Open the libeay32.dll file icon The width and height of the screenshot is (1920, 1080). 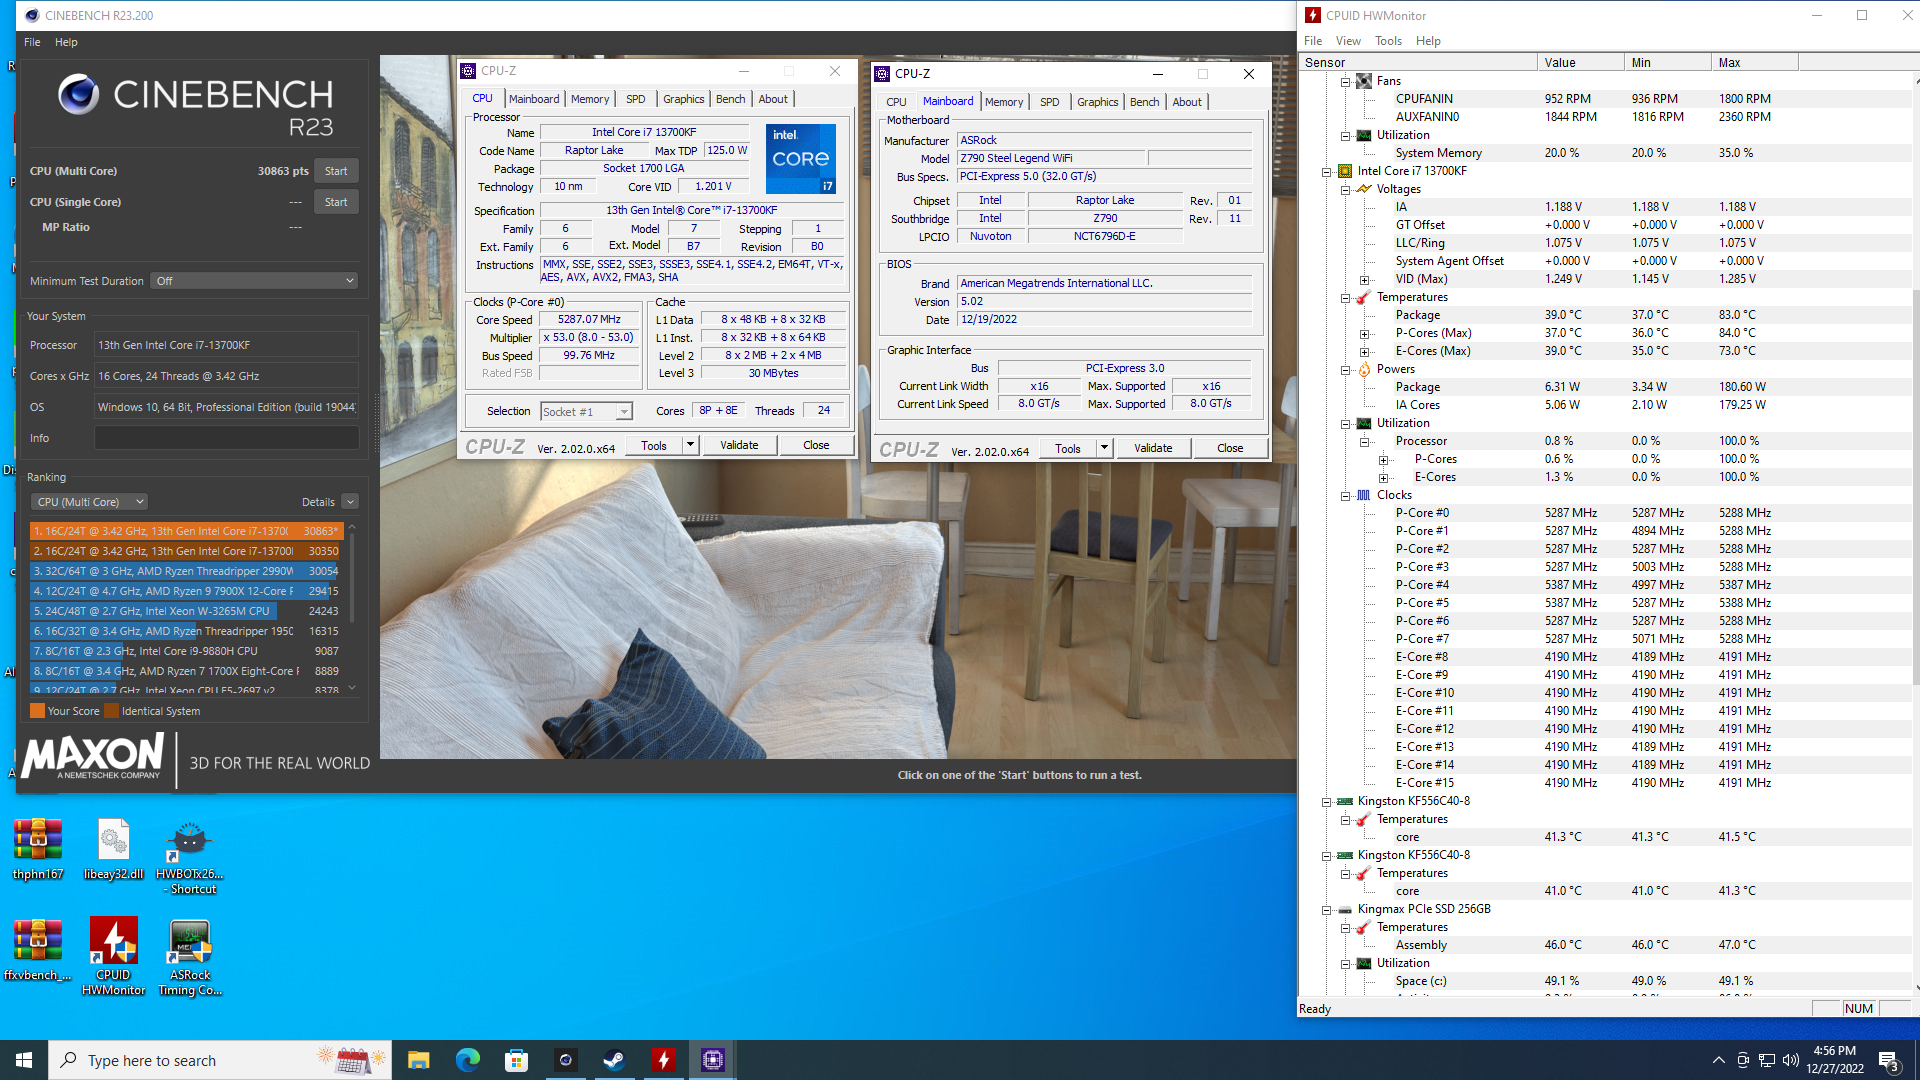tap(113, 842)
